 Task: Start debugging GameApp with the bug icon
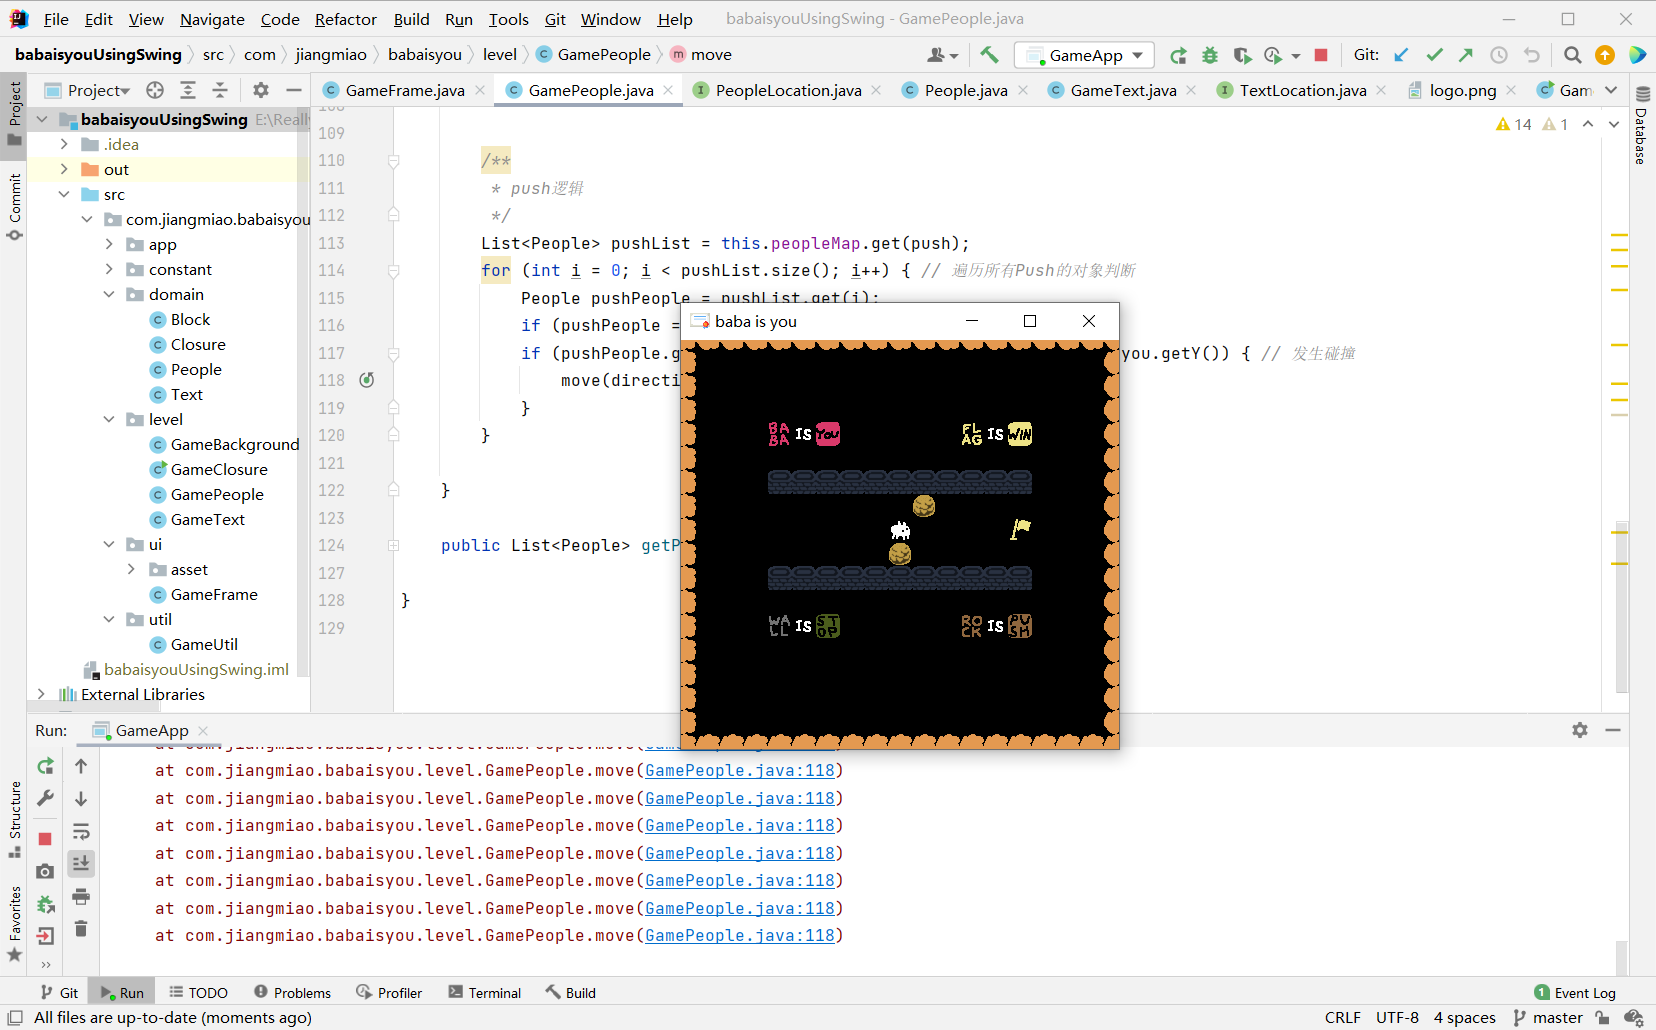click(x=1211, y=56)
